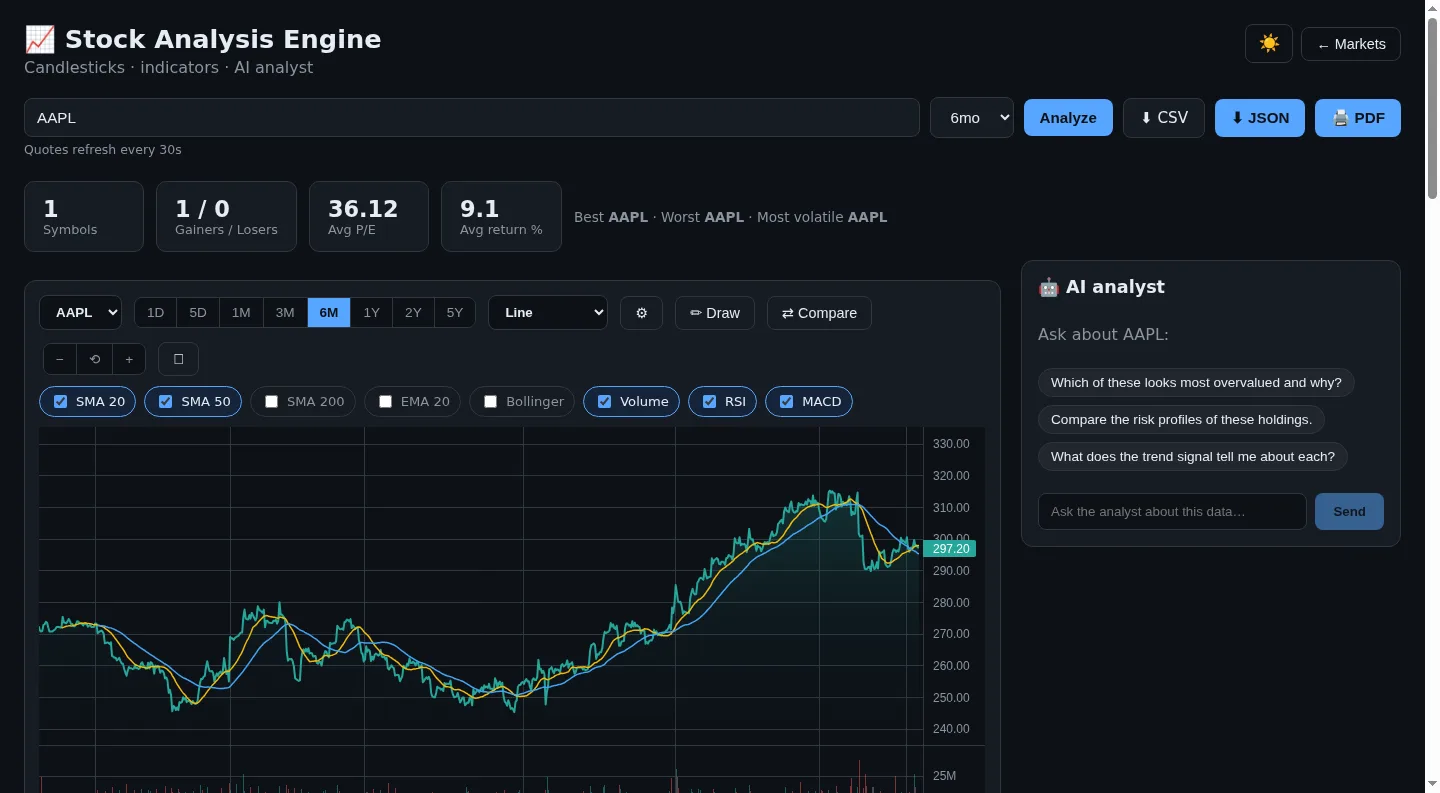Click the 330.00 price axis label
The height and width of the screenshot is (793, 1440).
[x=951, y=444]
